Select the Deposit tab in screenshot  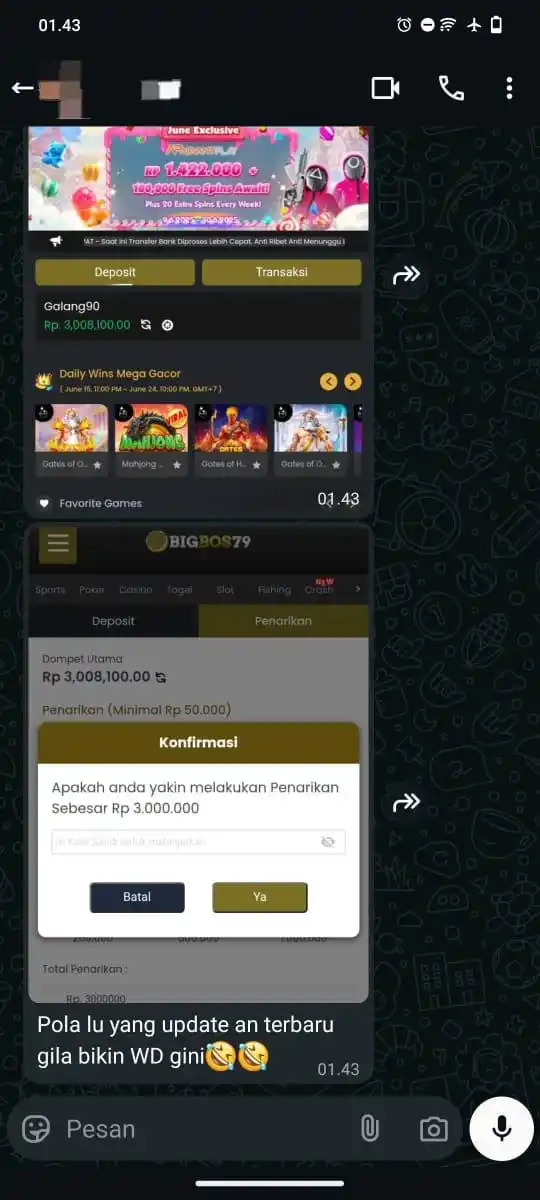tap(114, 620)
